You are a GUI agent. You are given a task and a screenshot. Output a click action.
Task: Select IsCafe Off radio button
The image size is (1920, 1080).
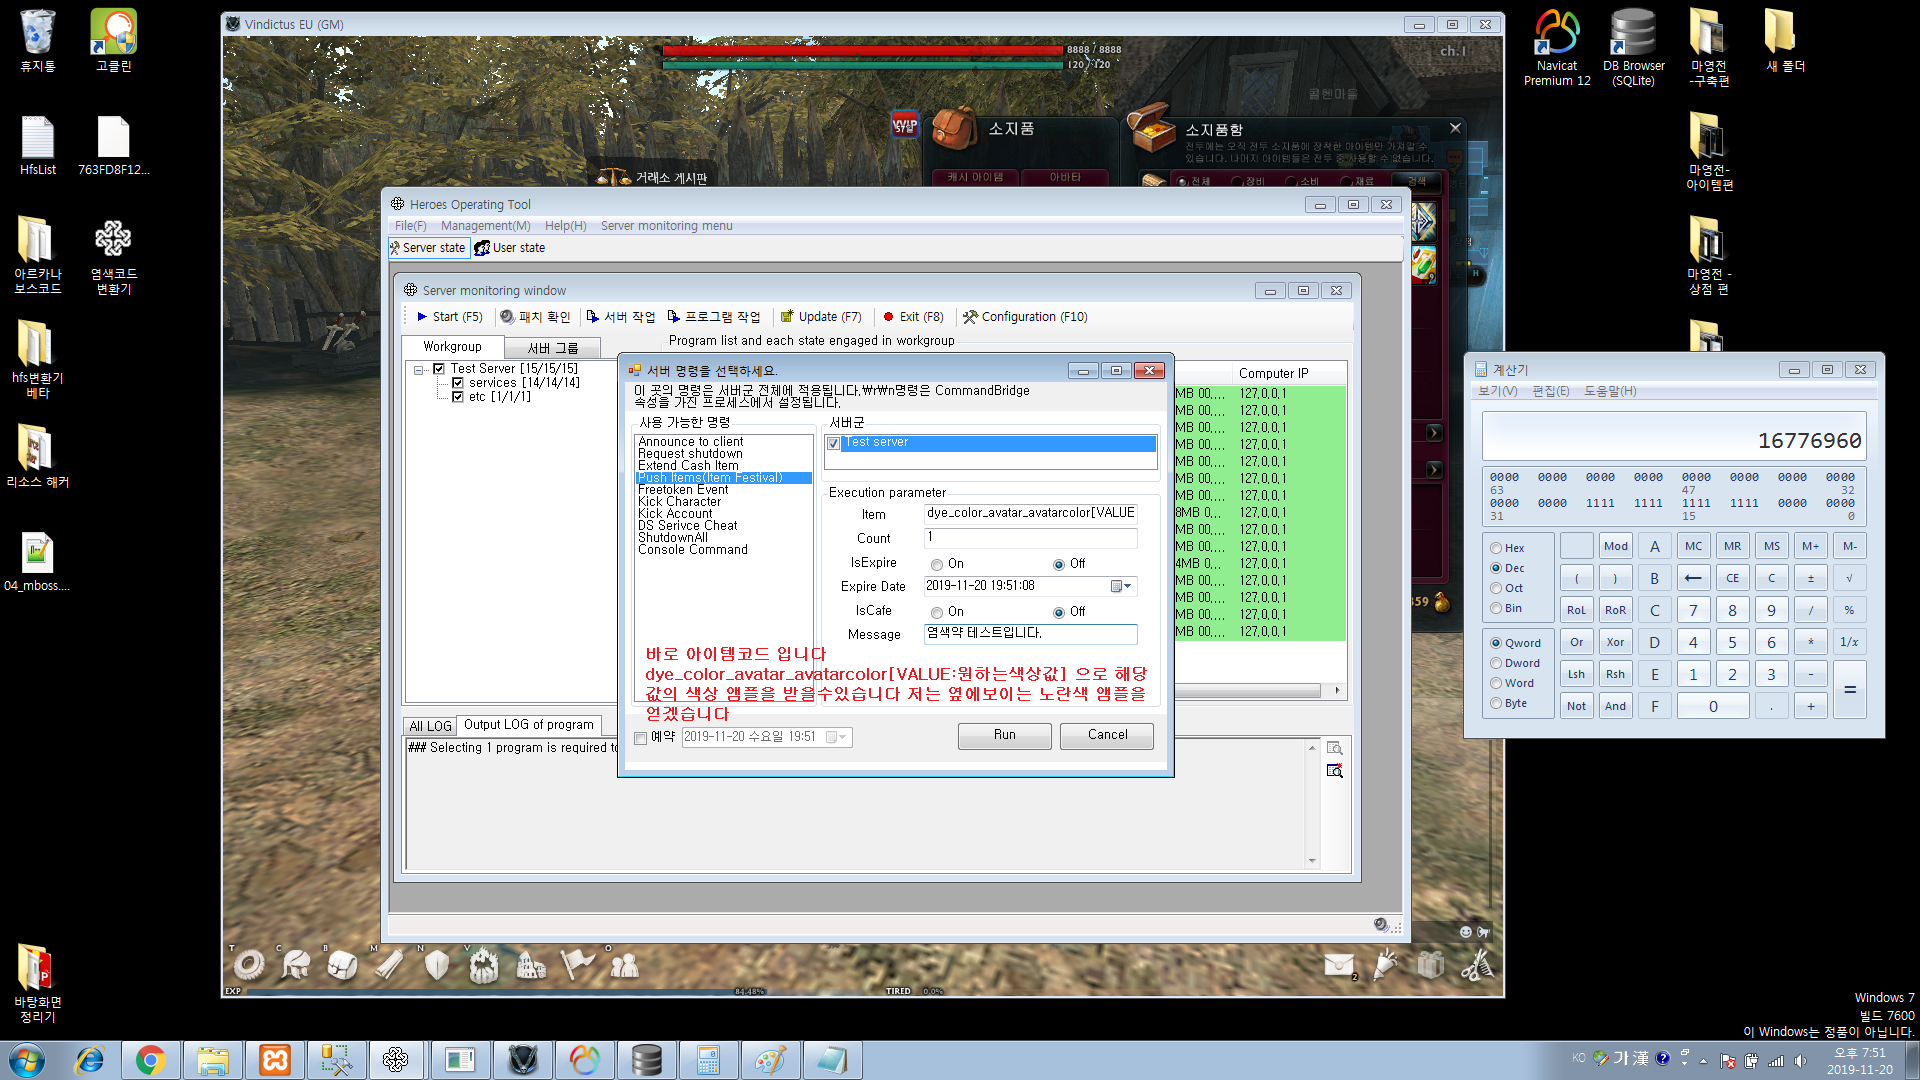1059,613
